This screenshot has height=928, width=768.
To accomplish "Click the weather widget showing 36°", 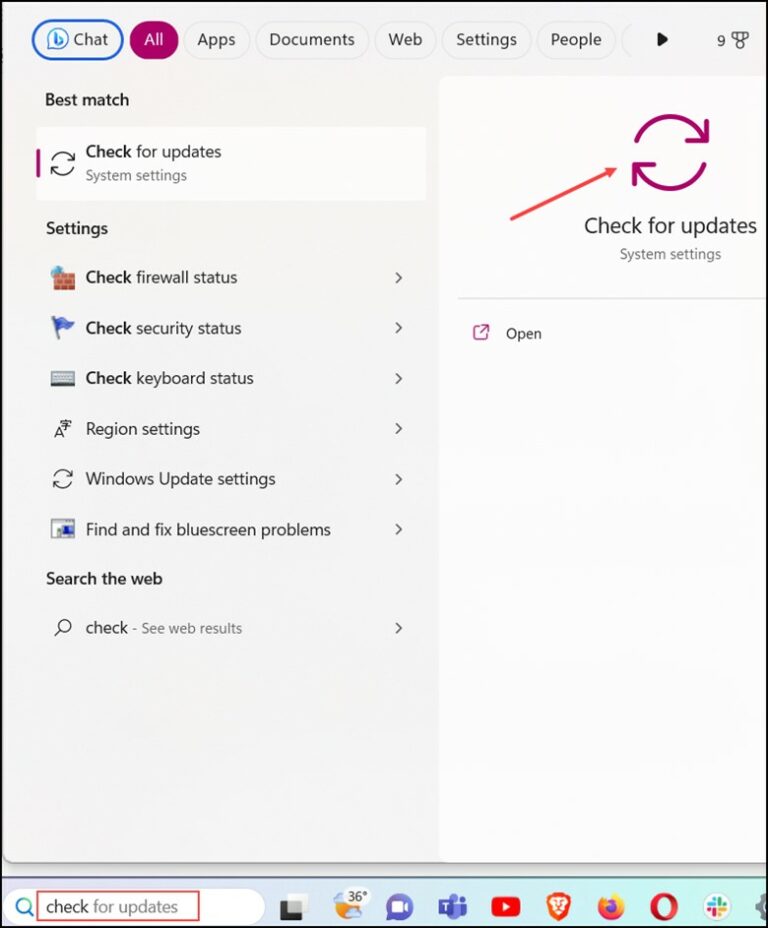I will coord(349,904).
